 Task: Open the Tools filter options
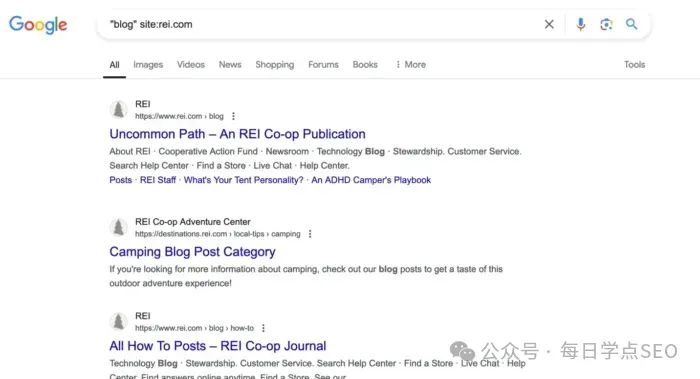(x=634, y=64)
